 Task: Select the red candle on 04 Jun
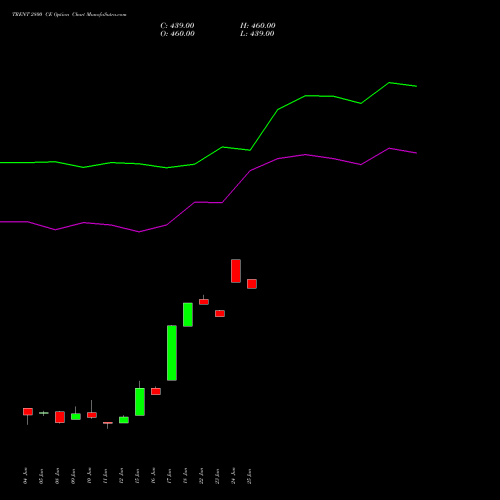(x=28, y=412)
